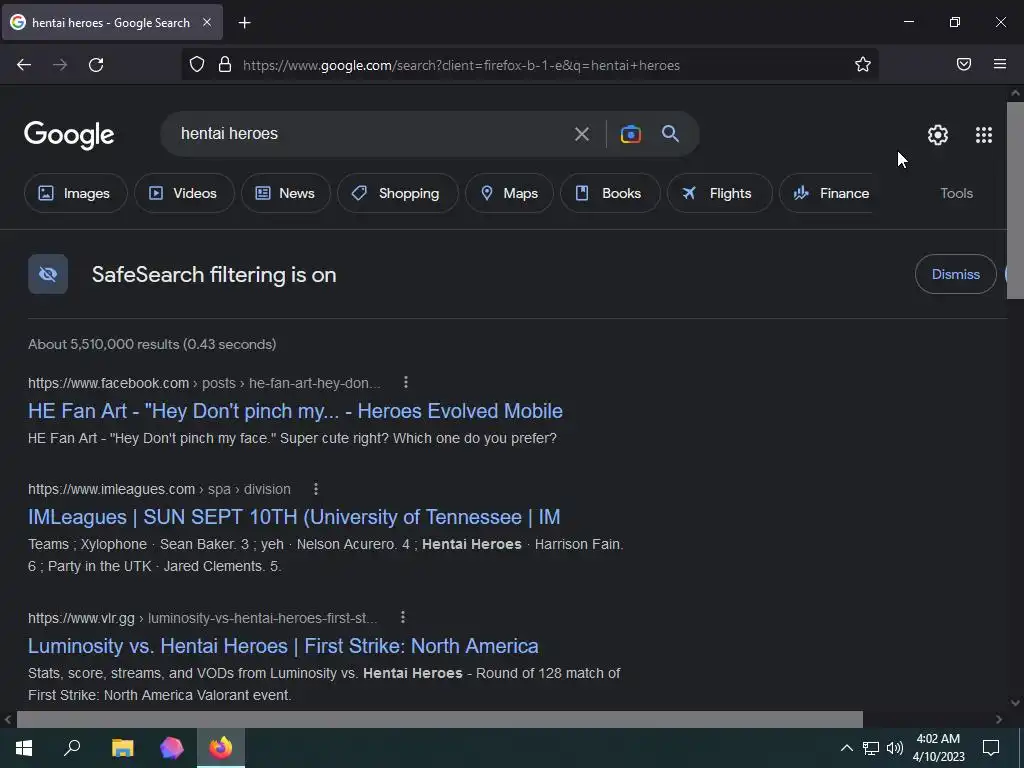Click the scroll-down arrow of vertical scrollbar
Viewport: 1024px width, 768px height.
tap(1015, 703)
